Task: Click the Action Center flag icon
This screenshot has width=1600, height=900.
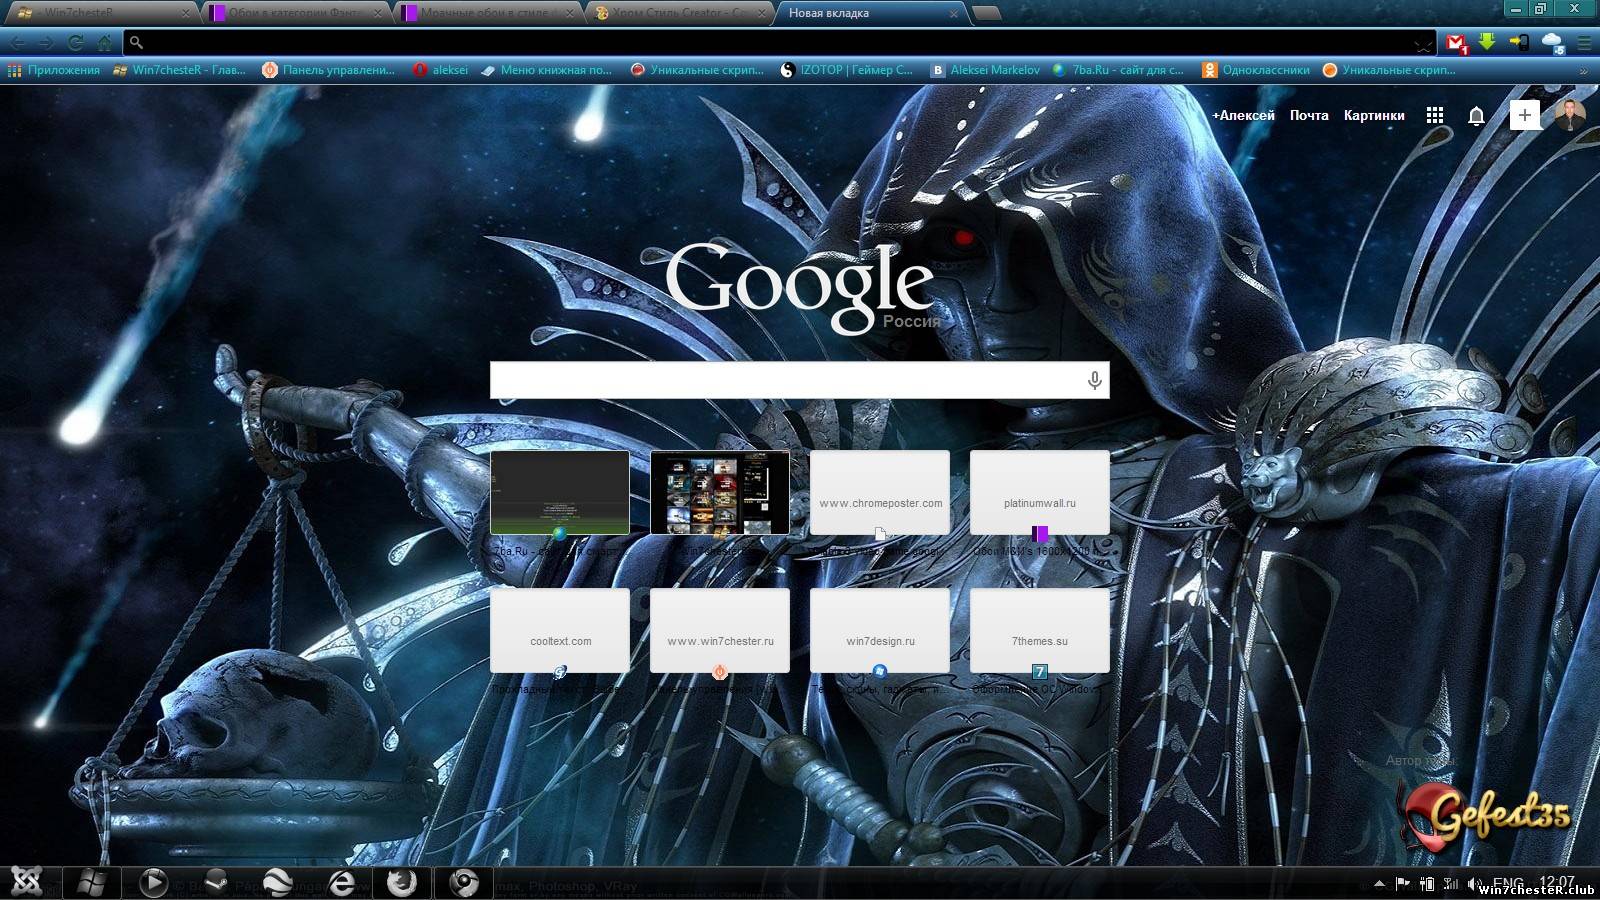Action: pos(1403,884)
